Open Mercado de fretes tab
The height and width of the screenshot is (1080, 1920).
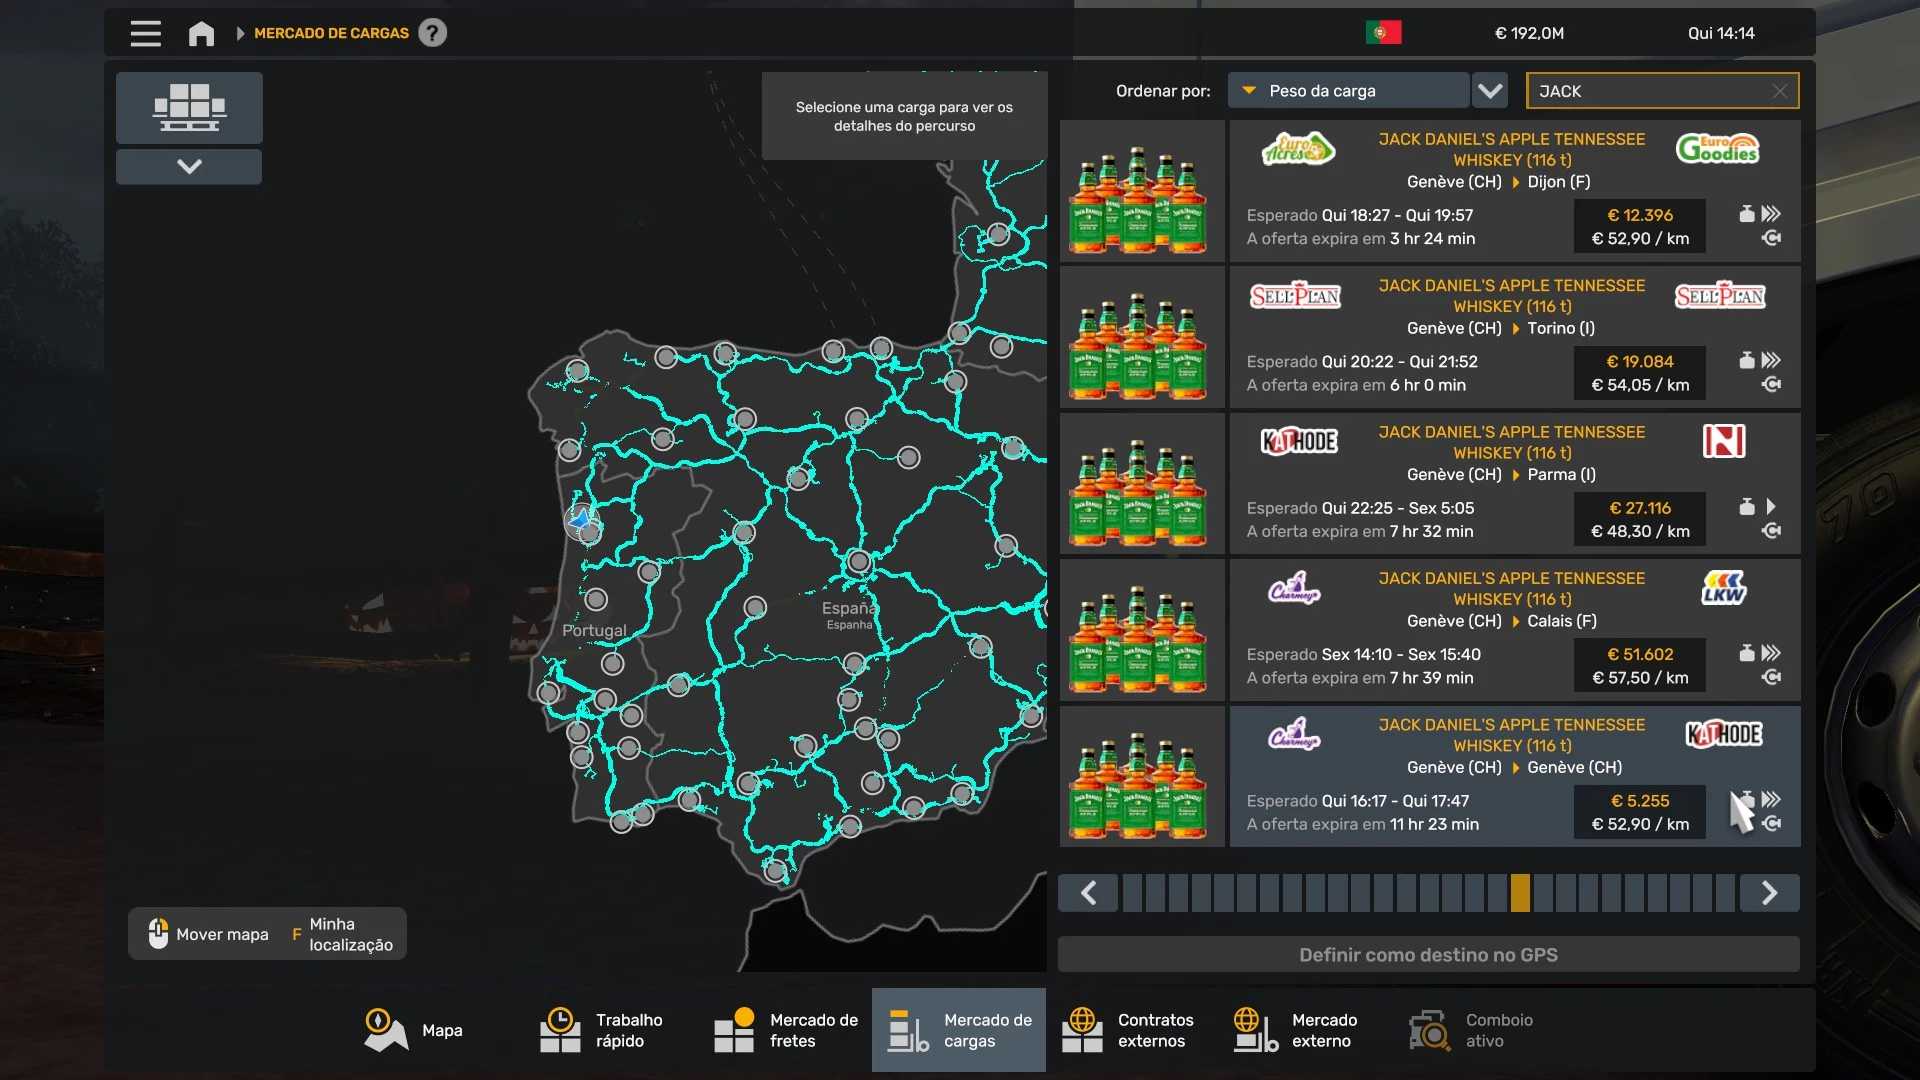787,1030
